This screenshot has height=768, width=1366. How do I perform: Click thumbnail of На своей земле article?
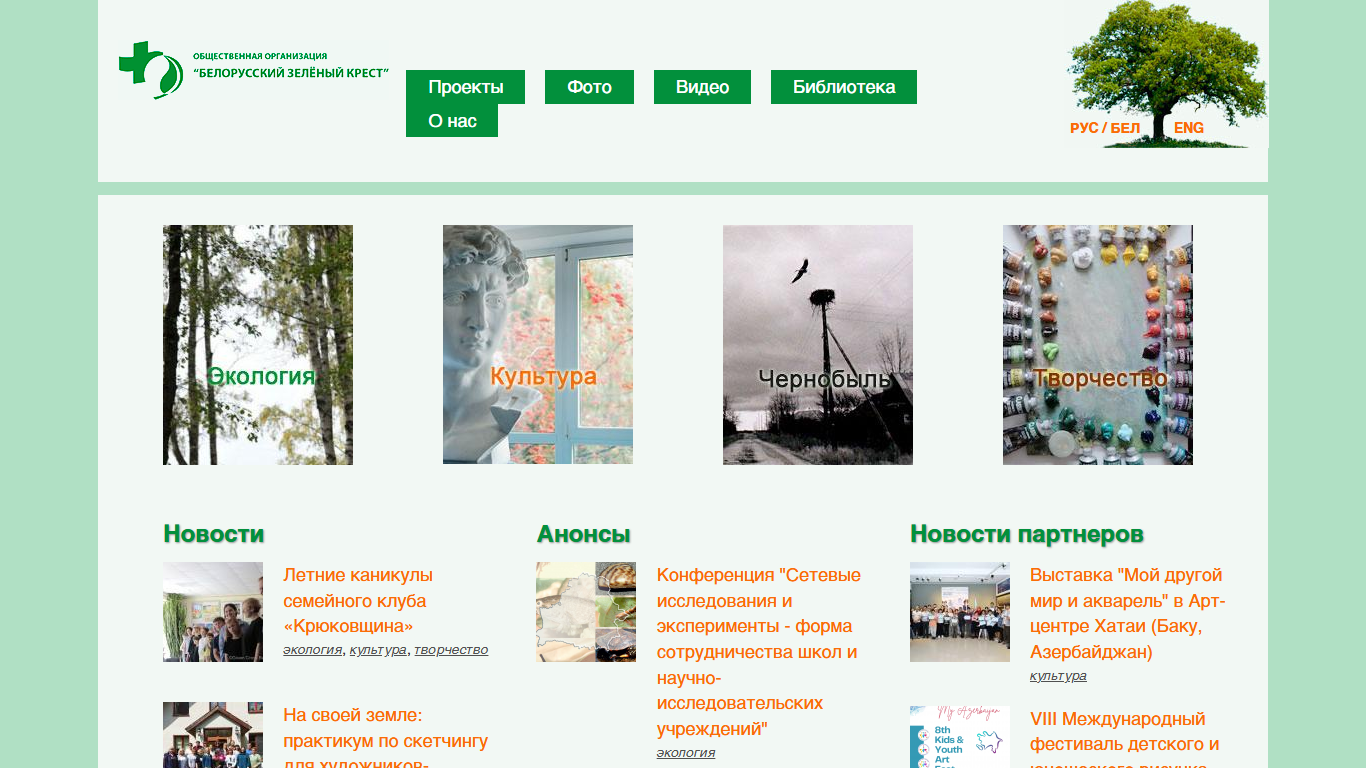(213, 735)
